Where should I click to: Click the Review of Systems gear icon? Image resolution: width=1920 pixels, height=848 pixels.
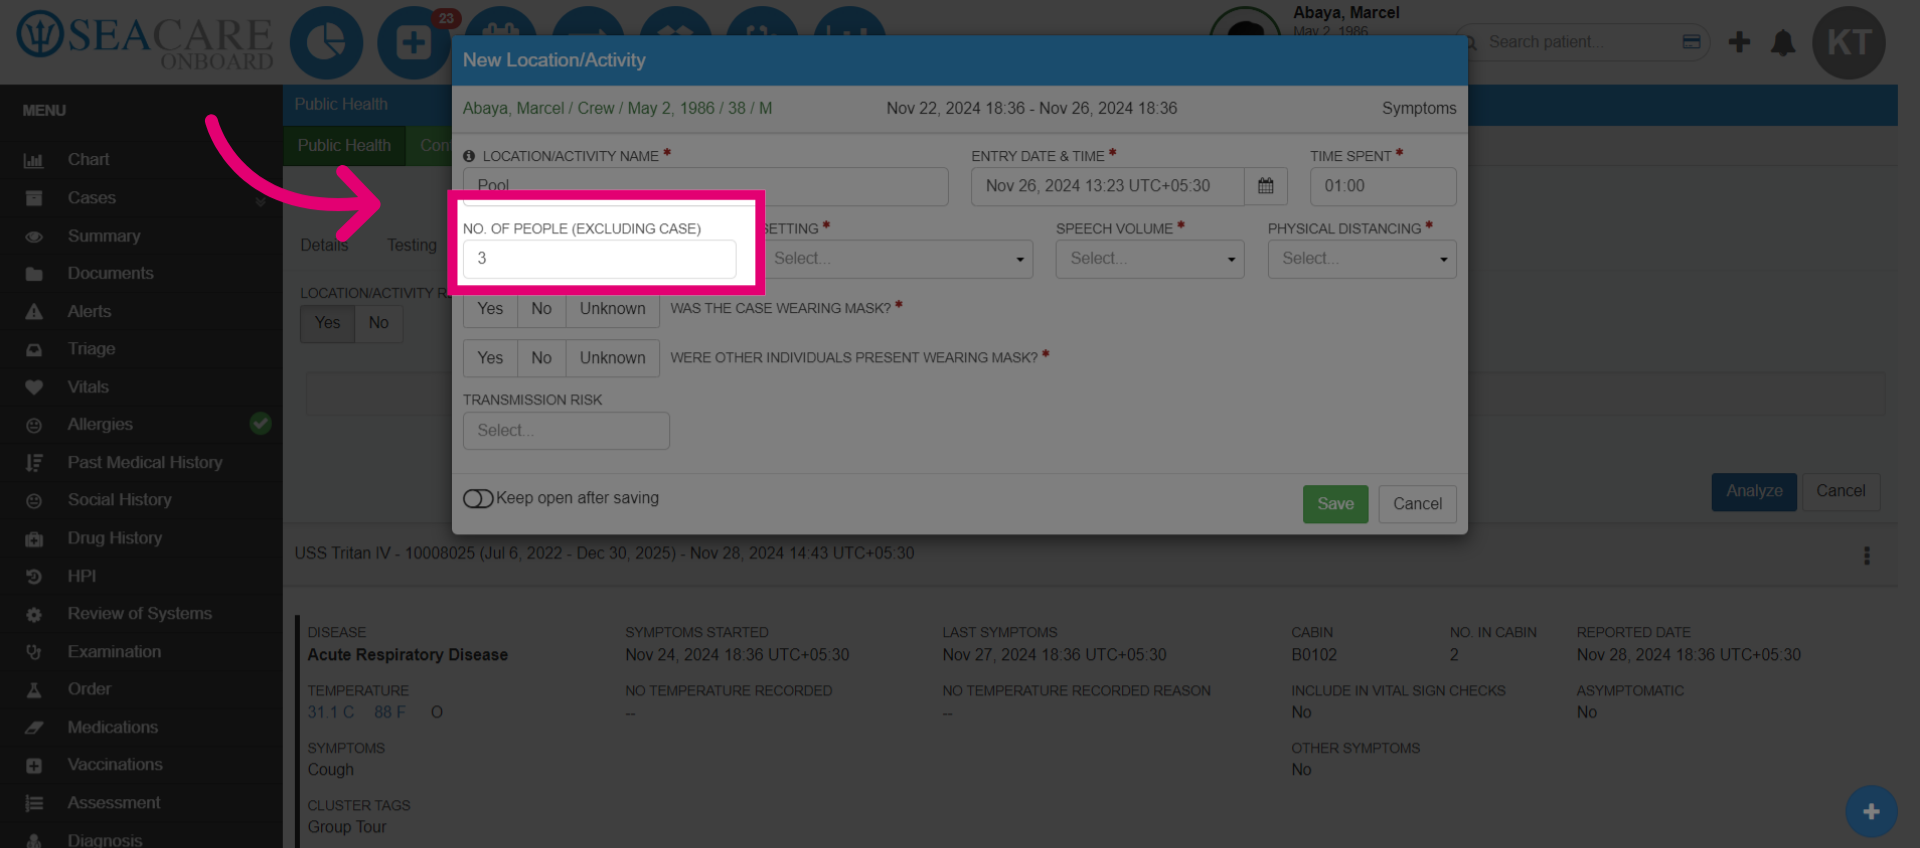tap(34, 614)
